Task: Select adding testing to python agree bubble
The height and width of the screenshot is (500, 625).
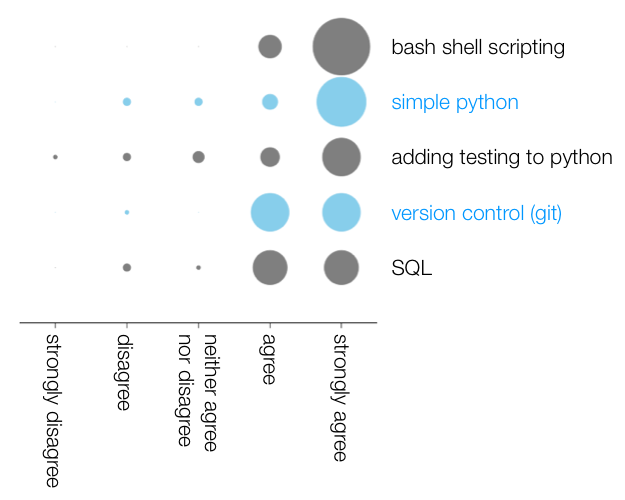Action: click(x=270, y=157)
